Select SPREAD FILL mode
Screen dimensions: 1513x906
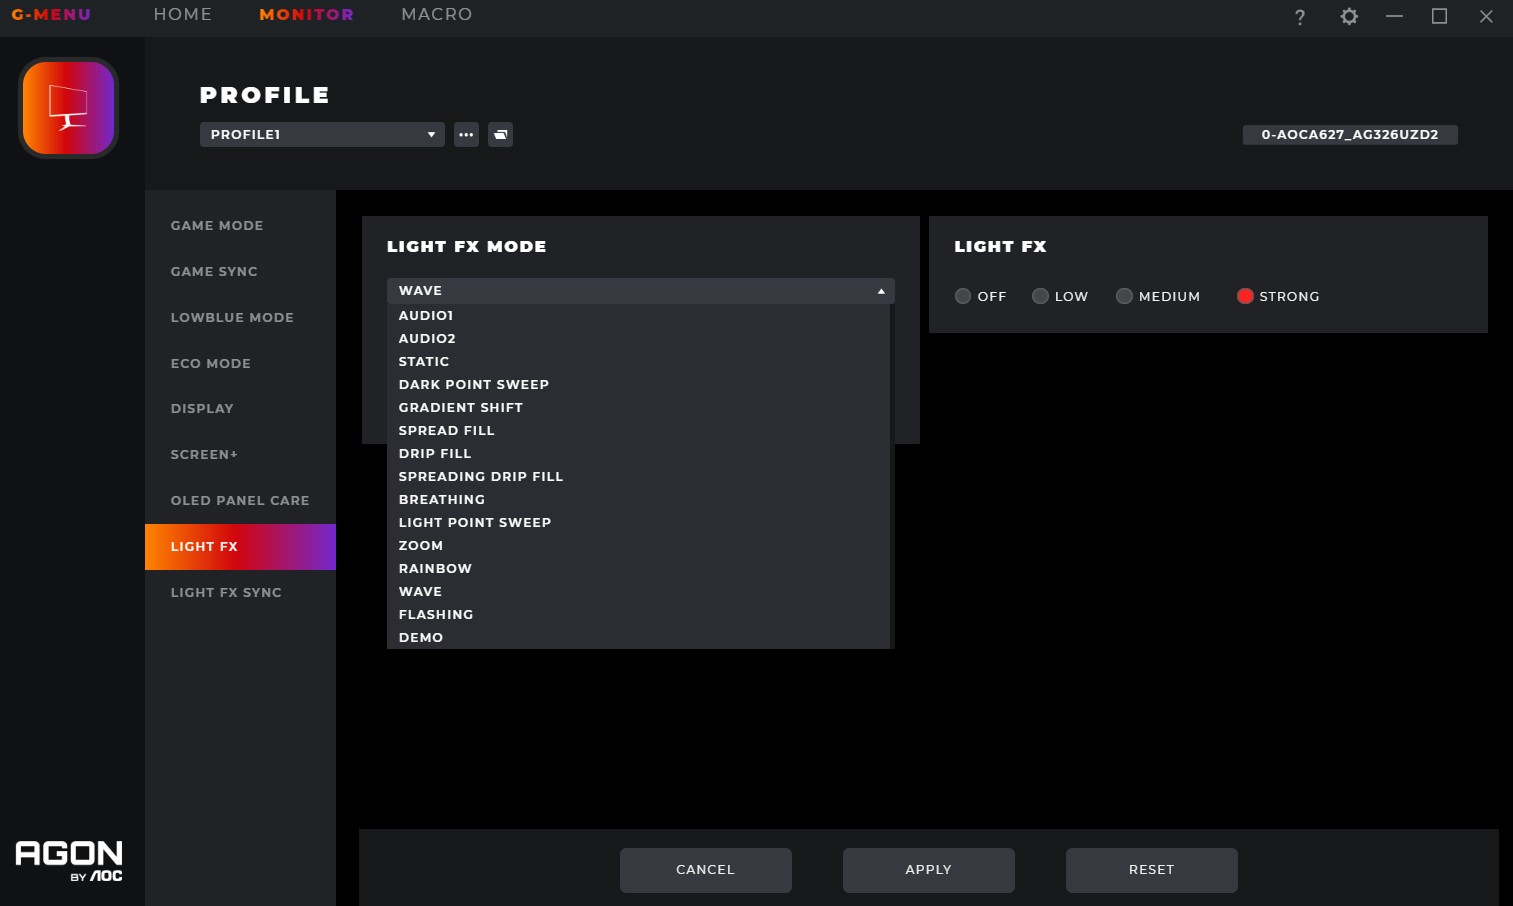pyautogui.click(x=638, y=431)
